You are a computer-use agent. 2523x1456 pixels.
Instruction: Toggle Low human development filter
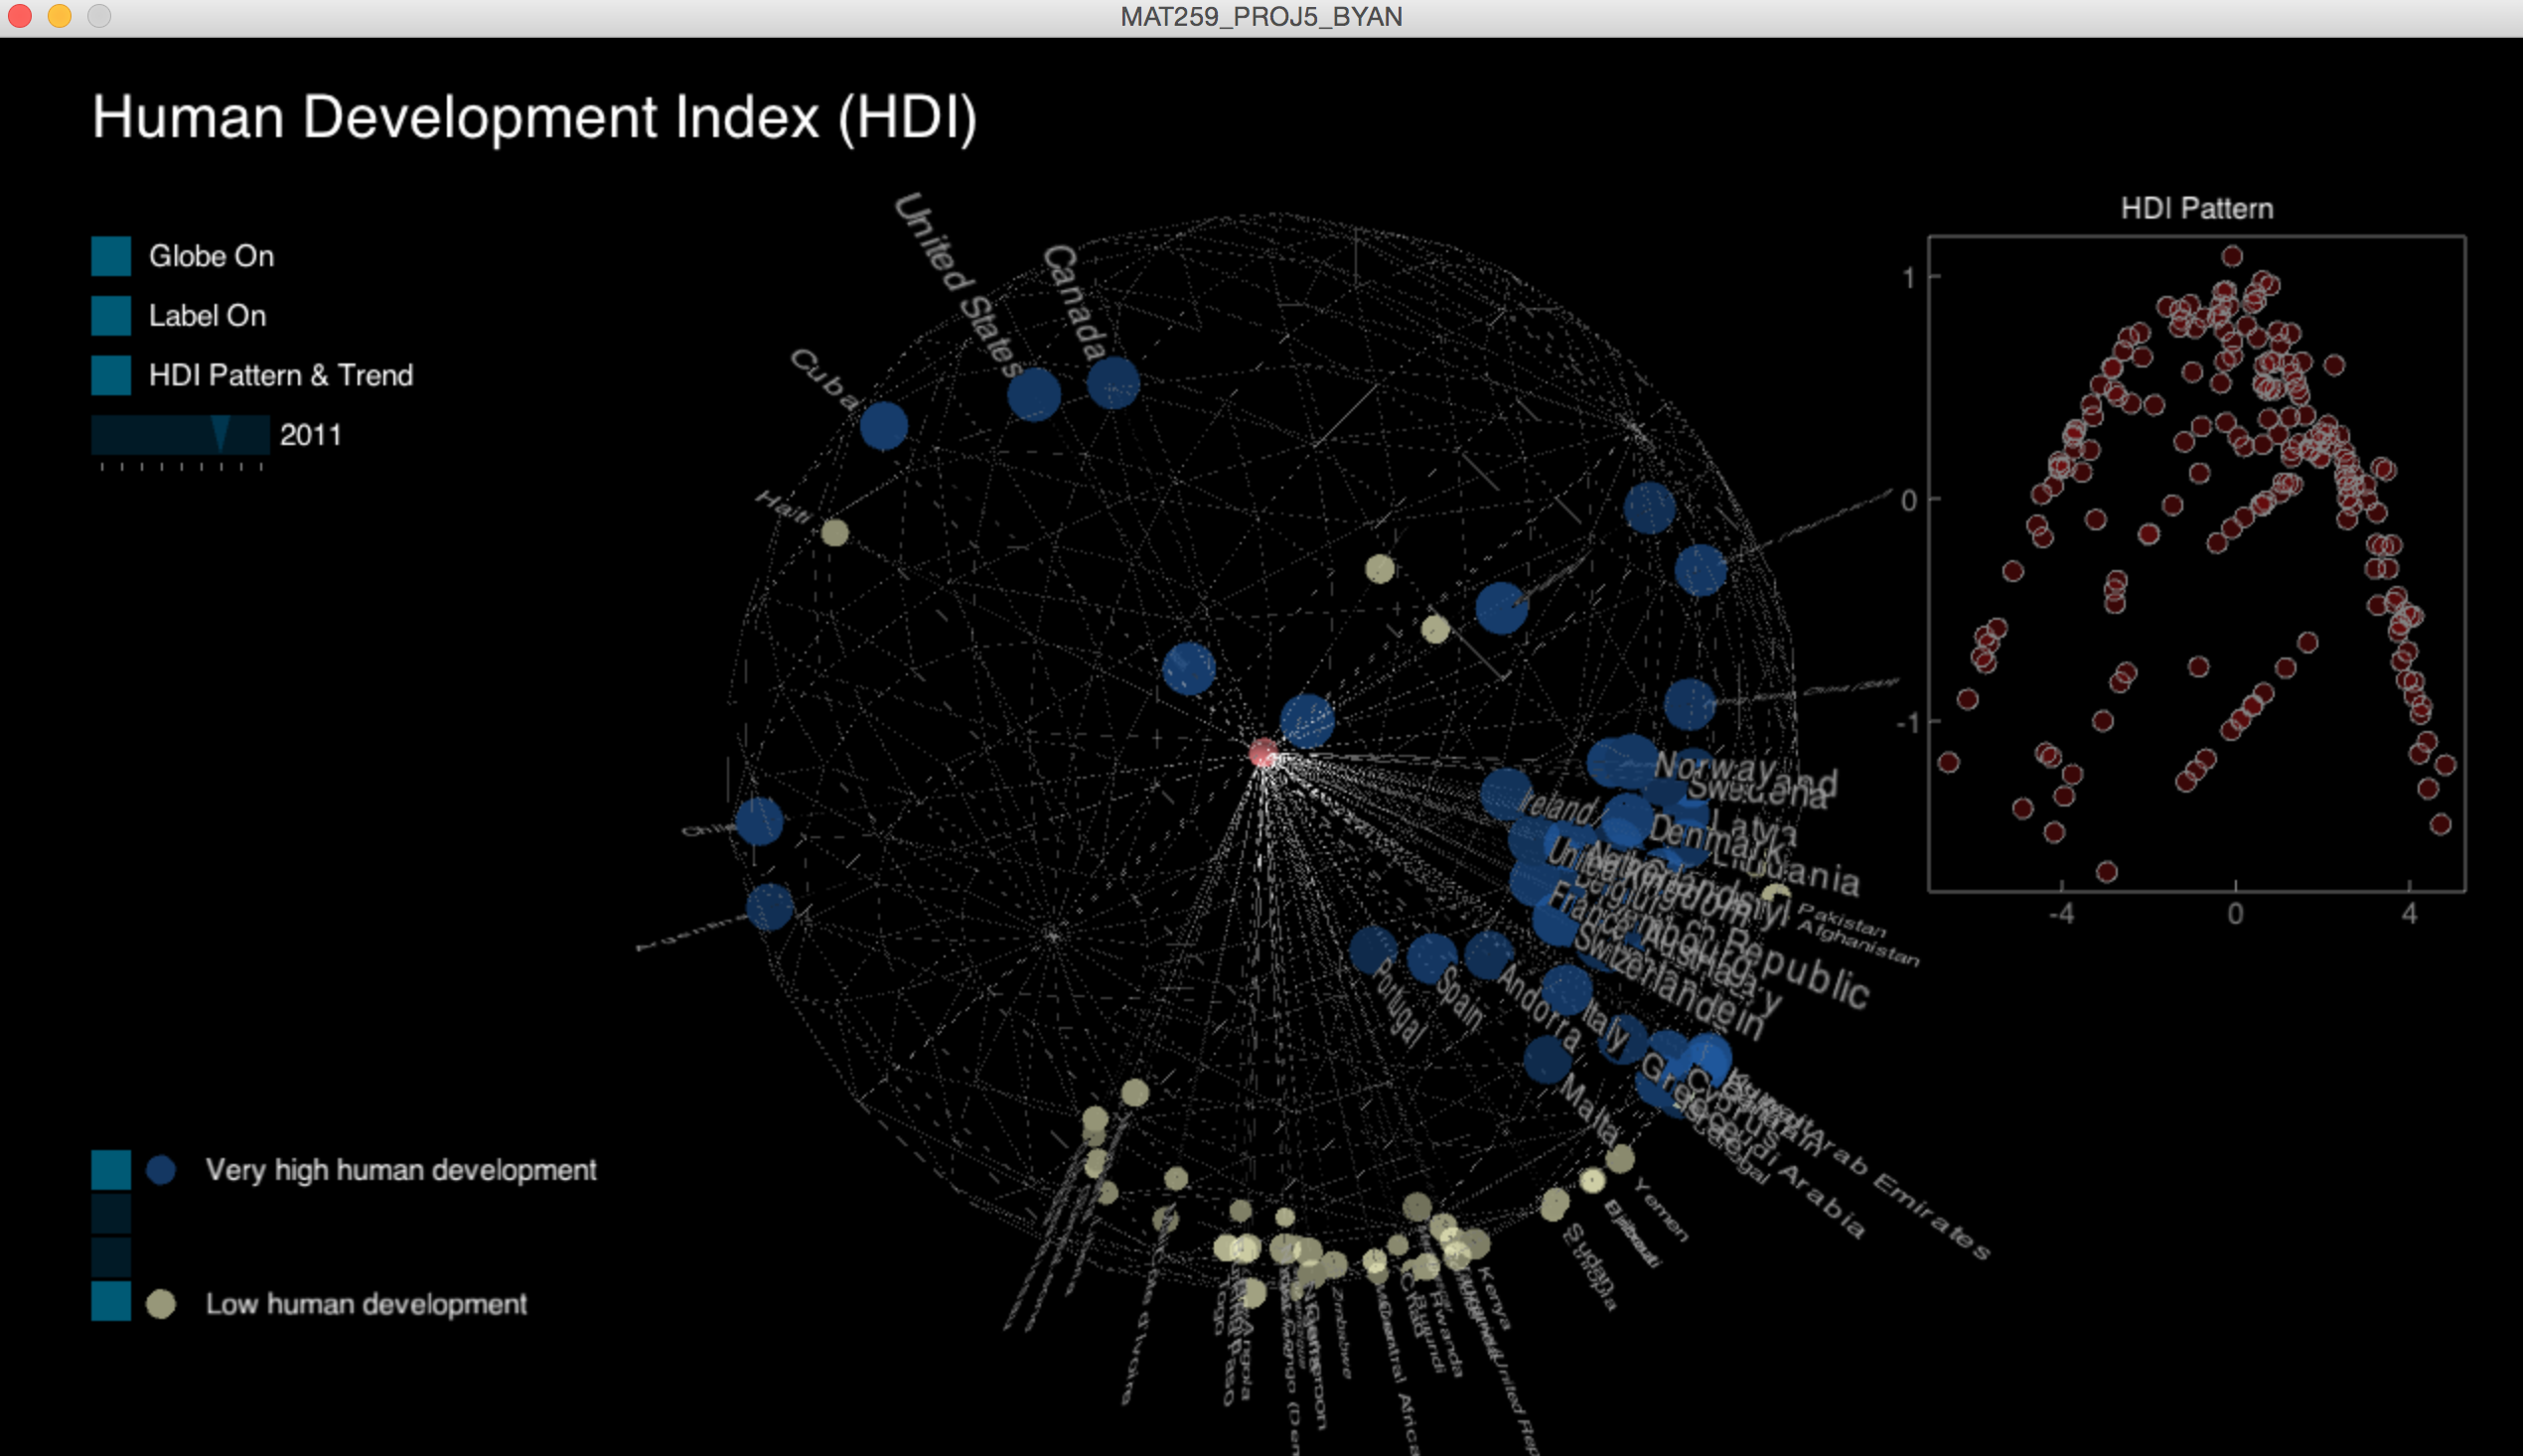[111, 1302]
